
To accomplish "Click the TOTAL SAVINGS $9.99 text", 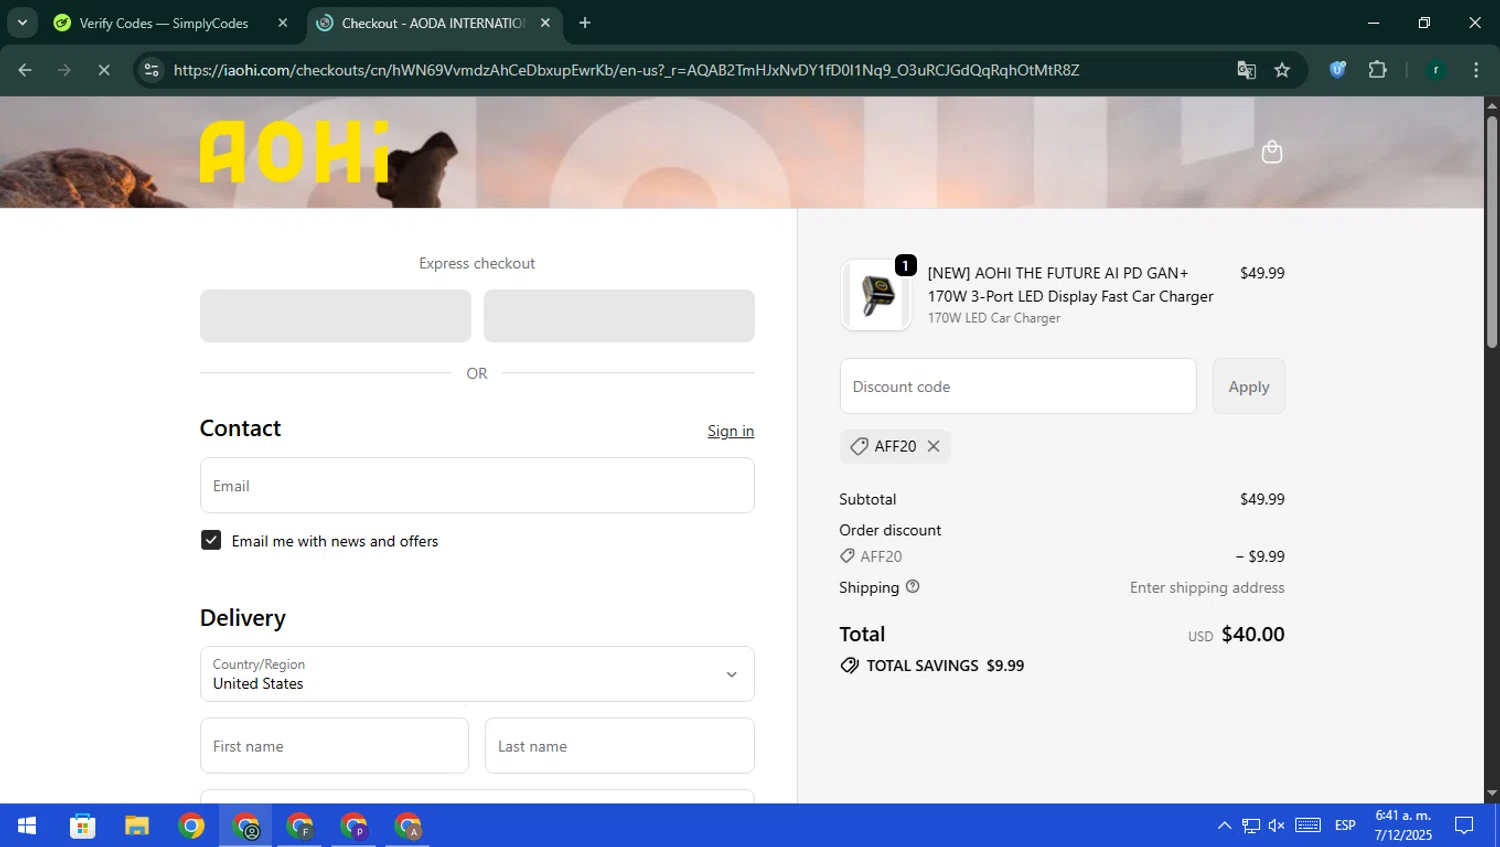I will point(945,666).
